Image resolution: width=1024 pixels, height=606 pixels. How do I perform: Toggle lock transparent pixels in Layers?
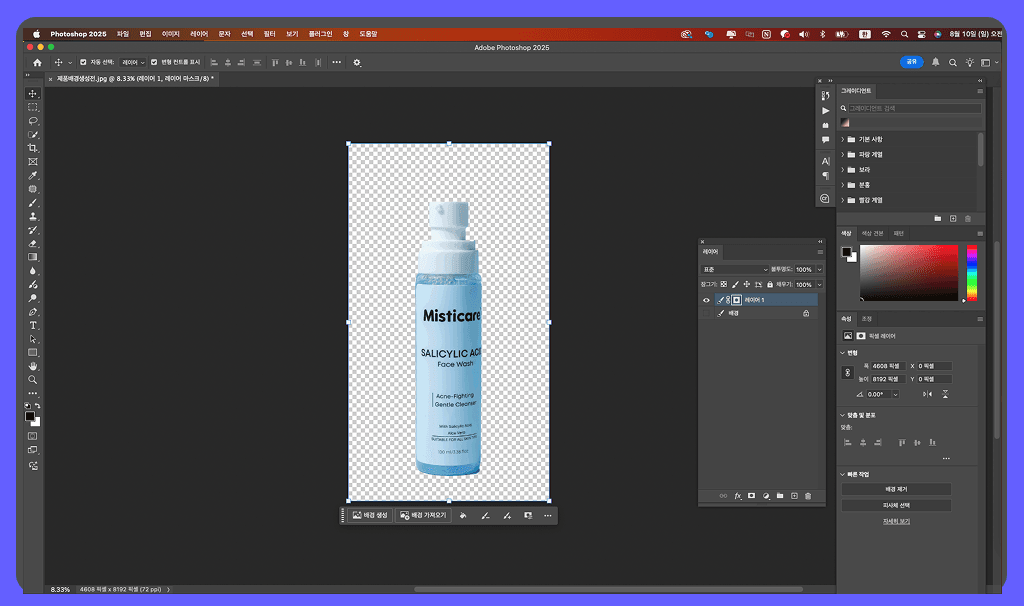(724, 285)
